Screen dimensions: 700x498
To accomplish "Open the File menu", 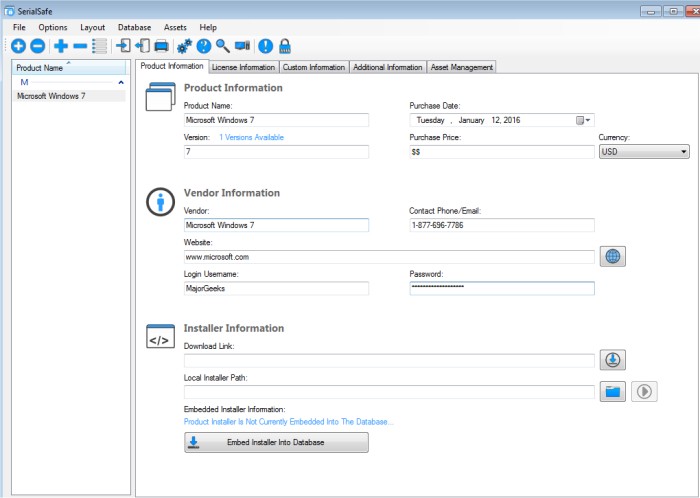I will (x=19, y=27).
